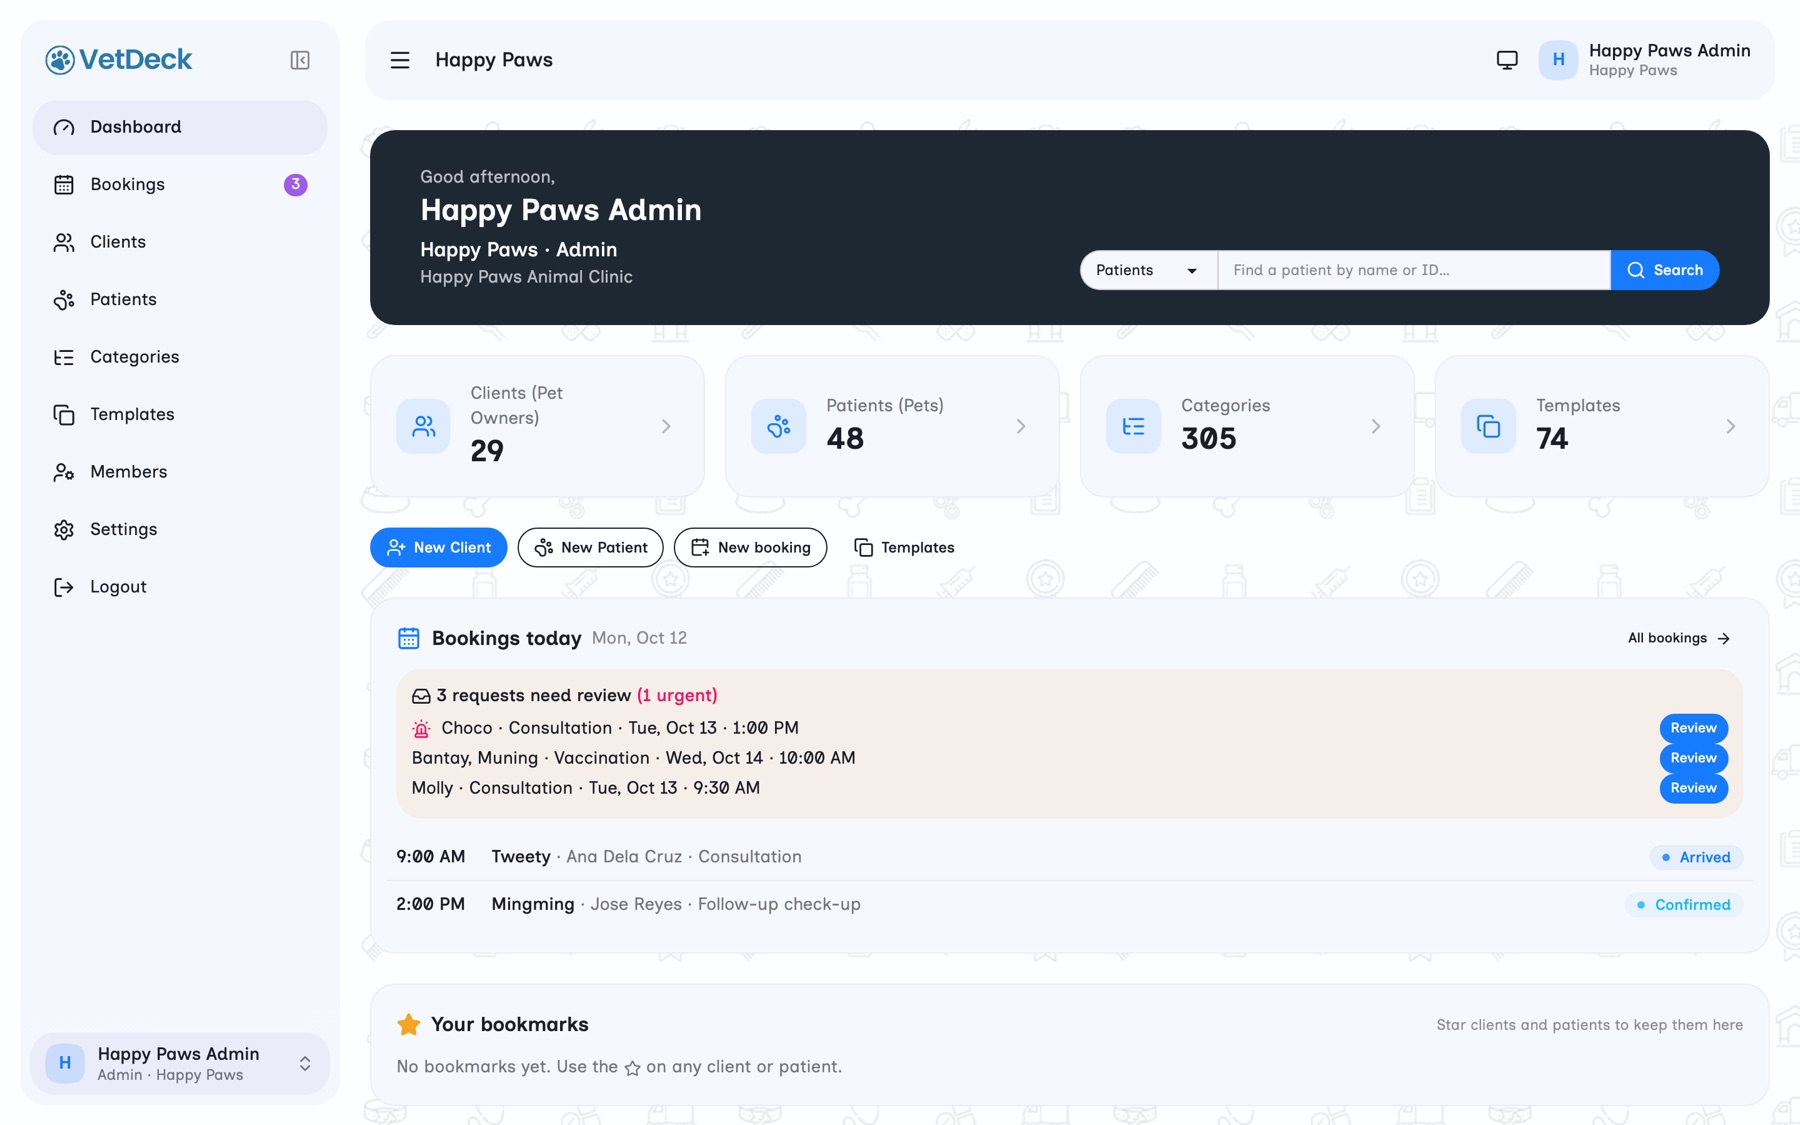Screen dimensions: 1800x1125
Task: Open the Patients search type dropdown
Action: pos(1148,270)
